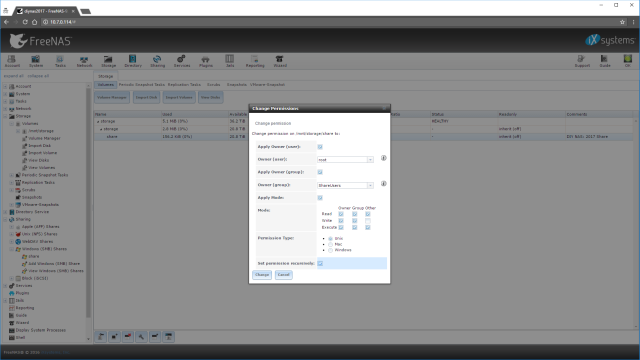Screen dimensions: 640x360
Task: Open Plugins toolbar icon
Action: (206, 61)
